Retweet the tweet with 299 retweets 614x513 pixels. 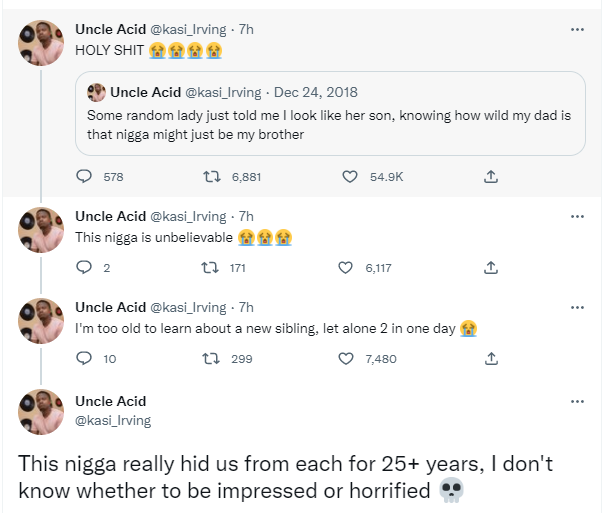pyautogui.click(x=211, y=359)
